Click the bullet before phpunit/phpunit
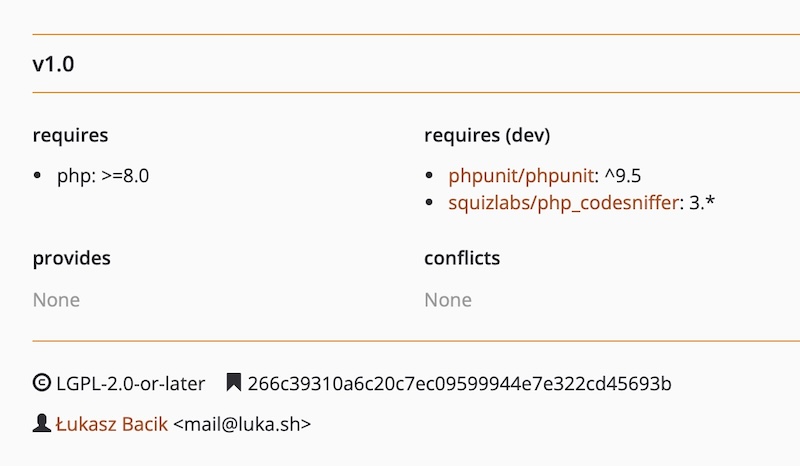Viewport: 800px width, 466px height. pyautogui.click(x=430, y=176)
